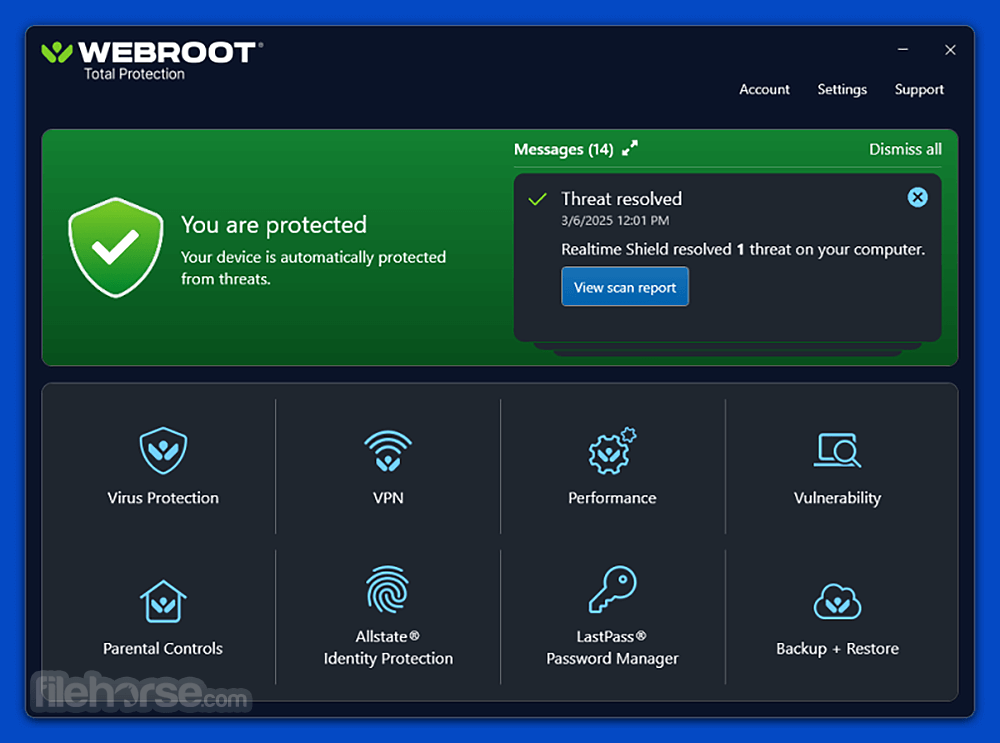Image resolution: width=1000 pixels, height=743 pixels.
Task: Click the Webroot logo
Action: [x=152, y=61]
